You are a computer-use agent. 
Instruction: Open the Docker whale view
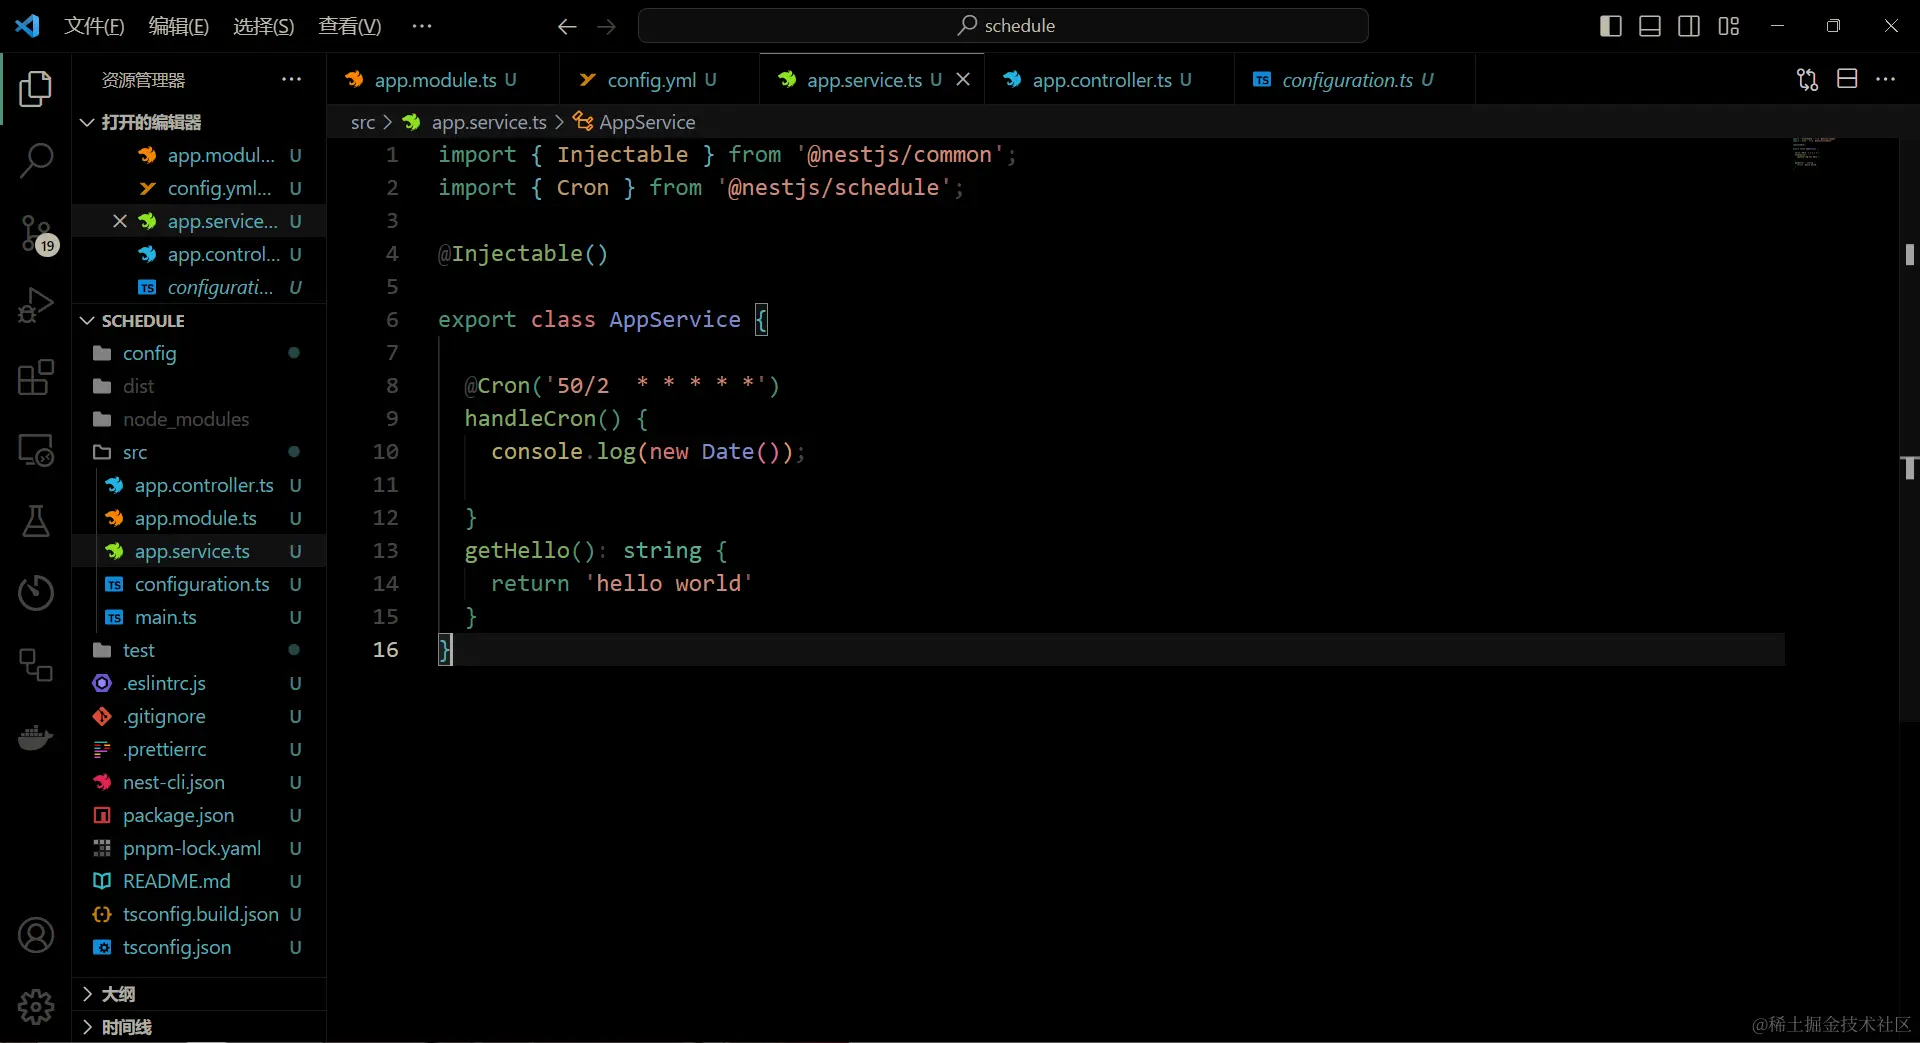36,738
